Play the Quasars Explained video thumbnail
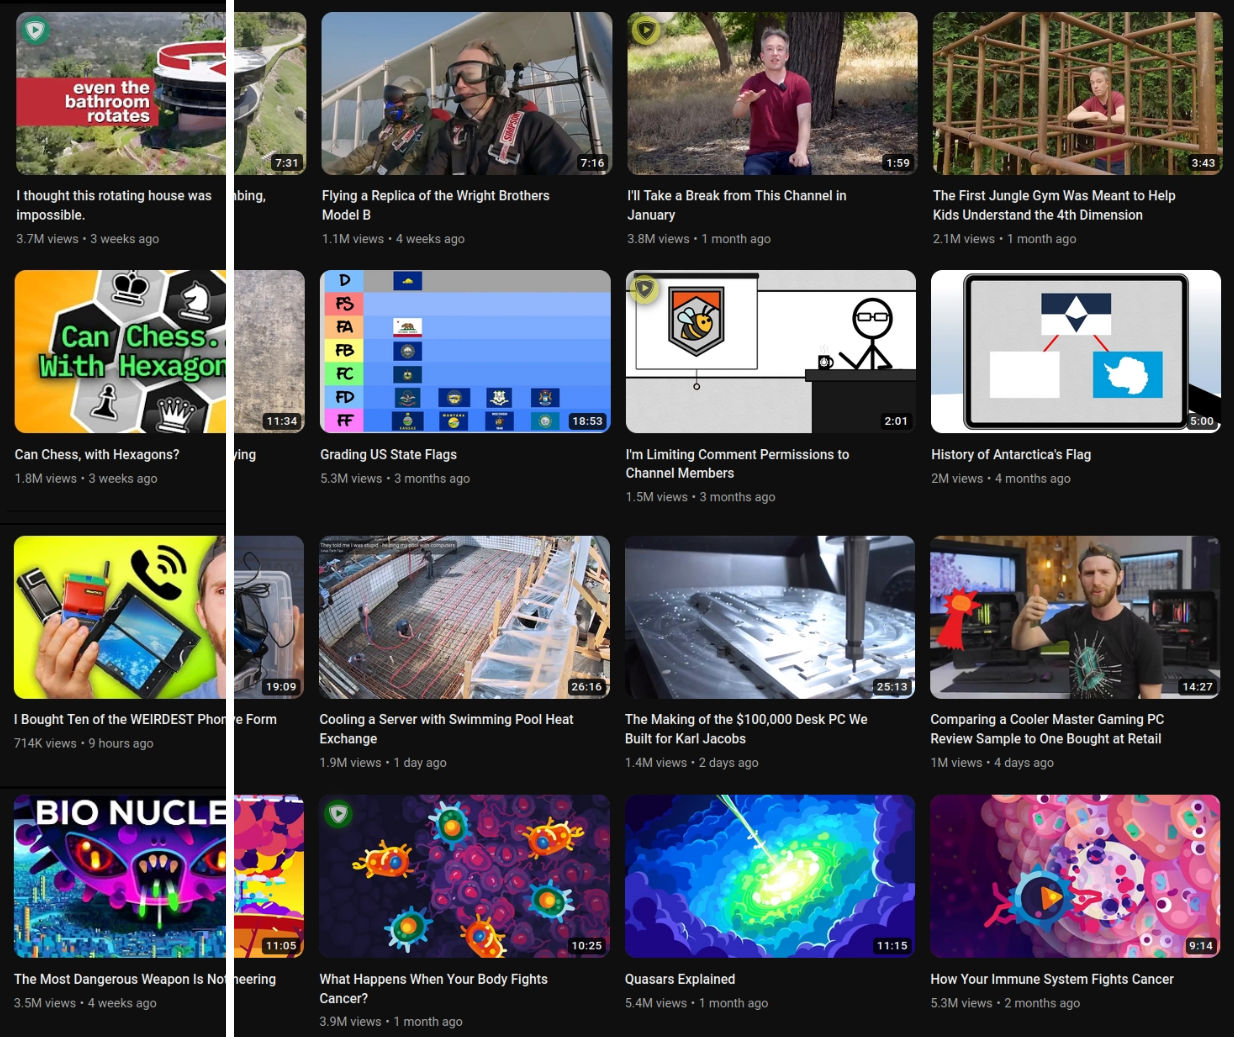 point(769,876)
